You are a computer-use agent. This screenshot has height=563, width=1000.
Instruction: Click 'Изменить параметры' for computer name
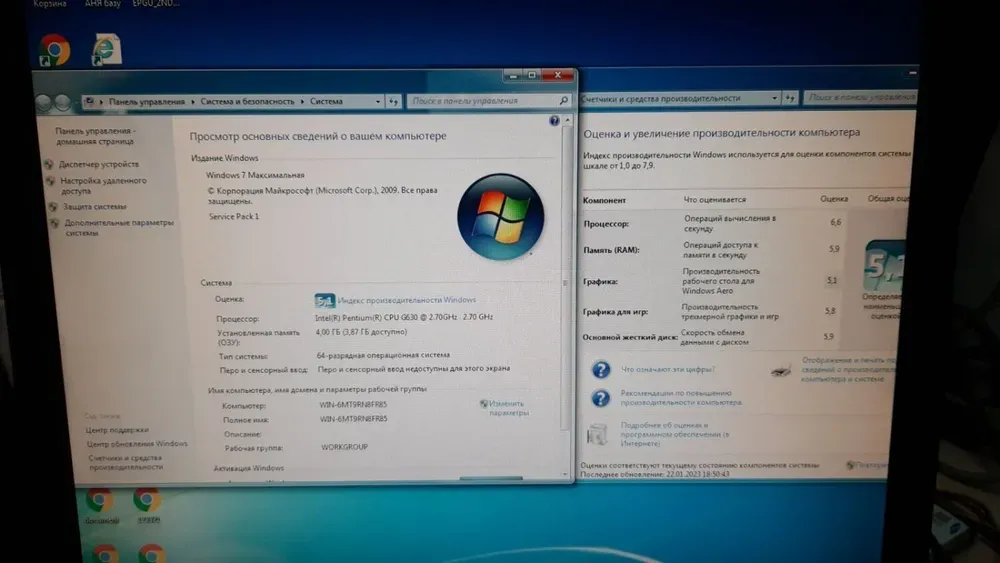pos(508,408)
